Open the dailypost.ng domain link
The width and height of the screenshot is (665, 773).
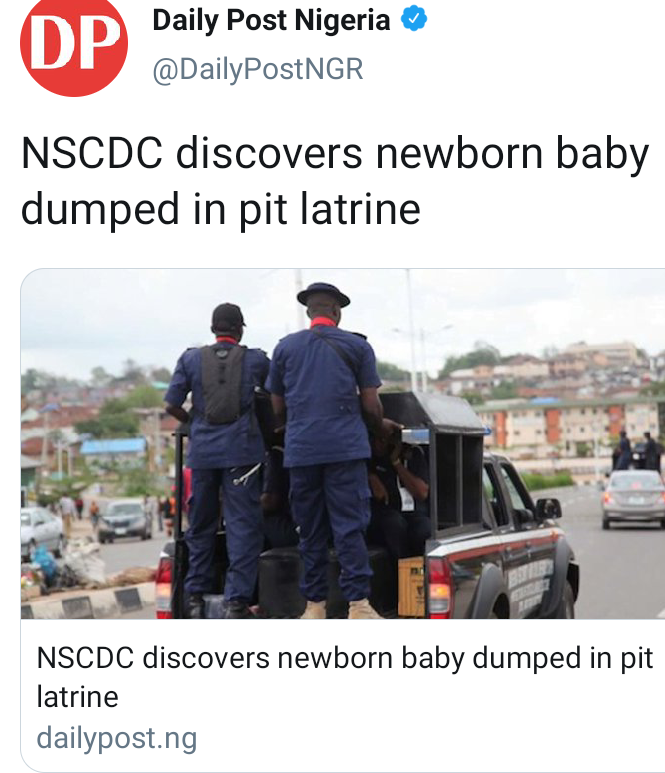(117, 738)
